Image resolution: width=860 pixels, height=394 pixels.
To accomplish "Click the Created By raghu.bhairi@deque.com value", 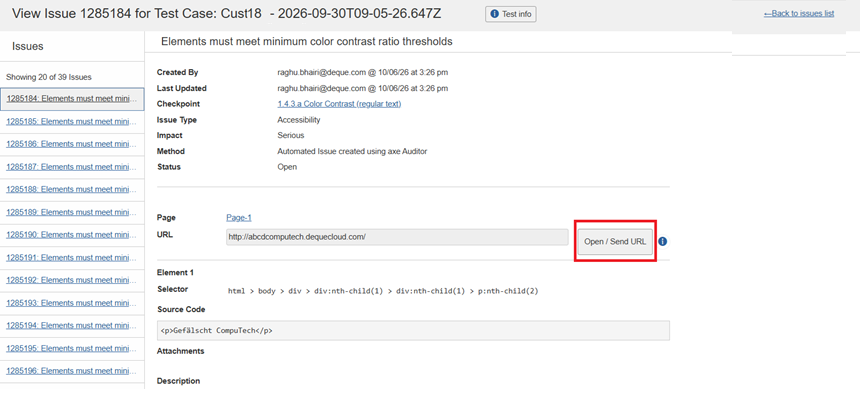I will (363, 72).
